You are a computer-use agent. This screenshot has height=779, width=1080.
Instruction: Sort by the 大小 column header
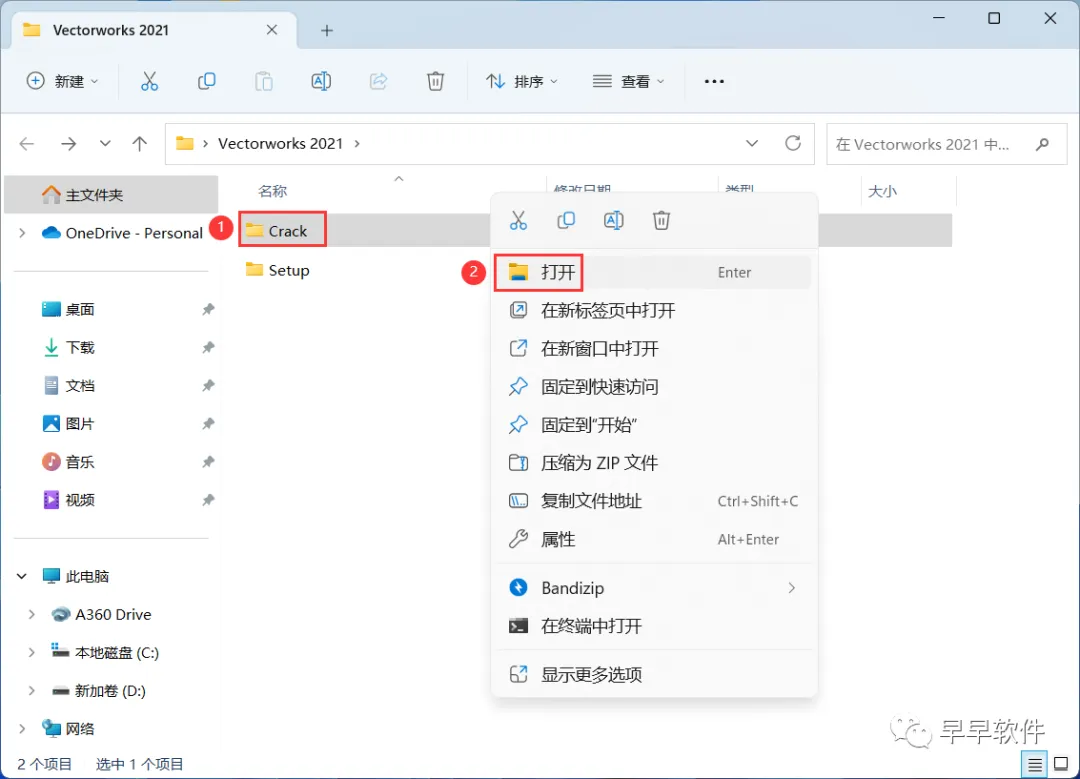click(x=882, y=191)
